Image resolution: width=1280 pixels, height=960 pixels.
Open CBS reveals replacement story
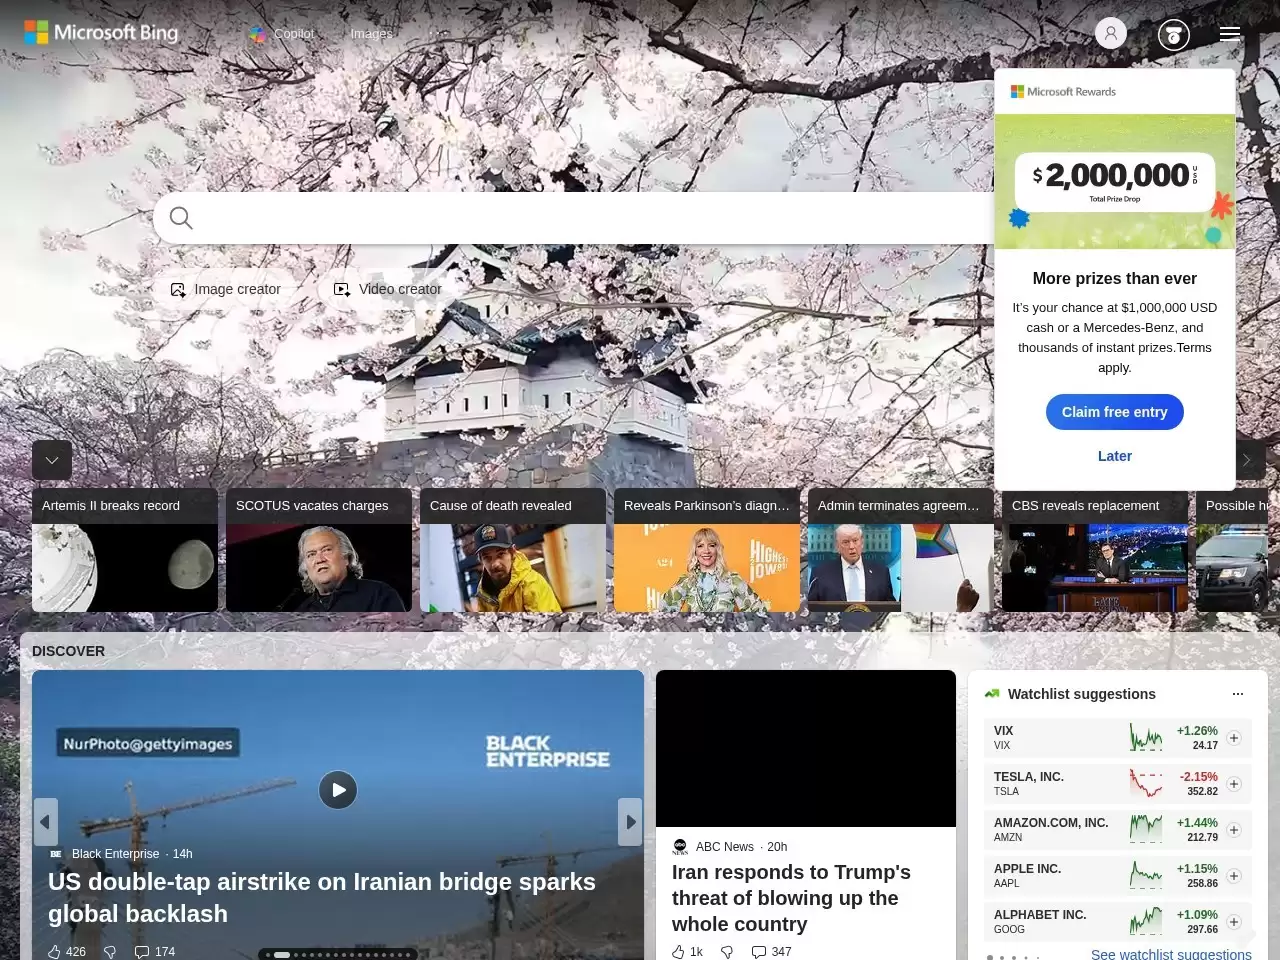pyautogui.click(x=1095, y=550)
